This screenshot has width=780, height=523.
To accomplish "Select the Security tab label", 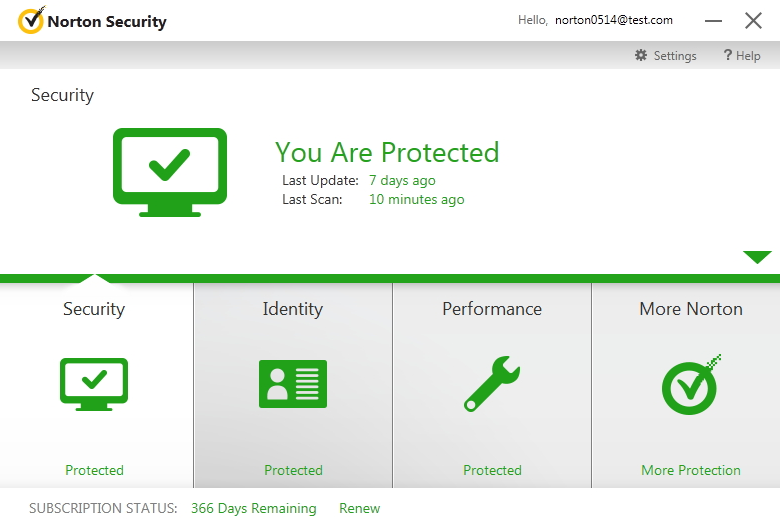I will tap(94, 309).
